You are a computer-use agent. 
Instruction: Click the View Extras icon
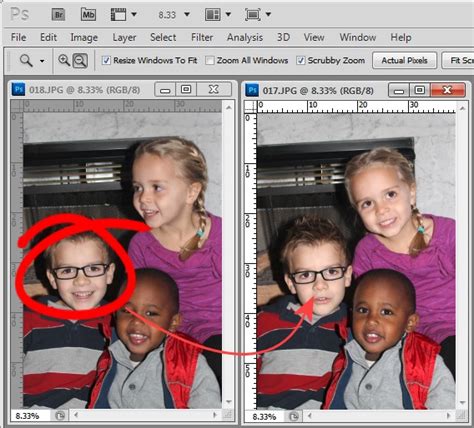tap(118, 15)
